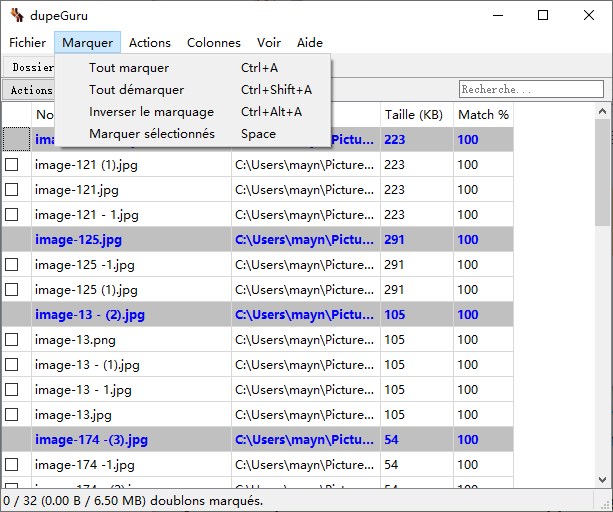Check the box for image-13 - (1).jpg

tap(12, 365)
